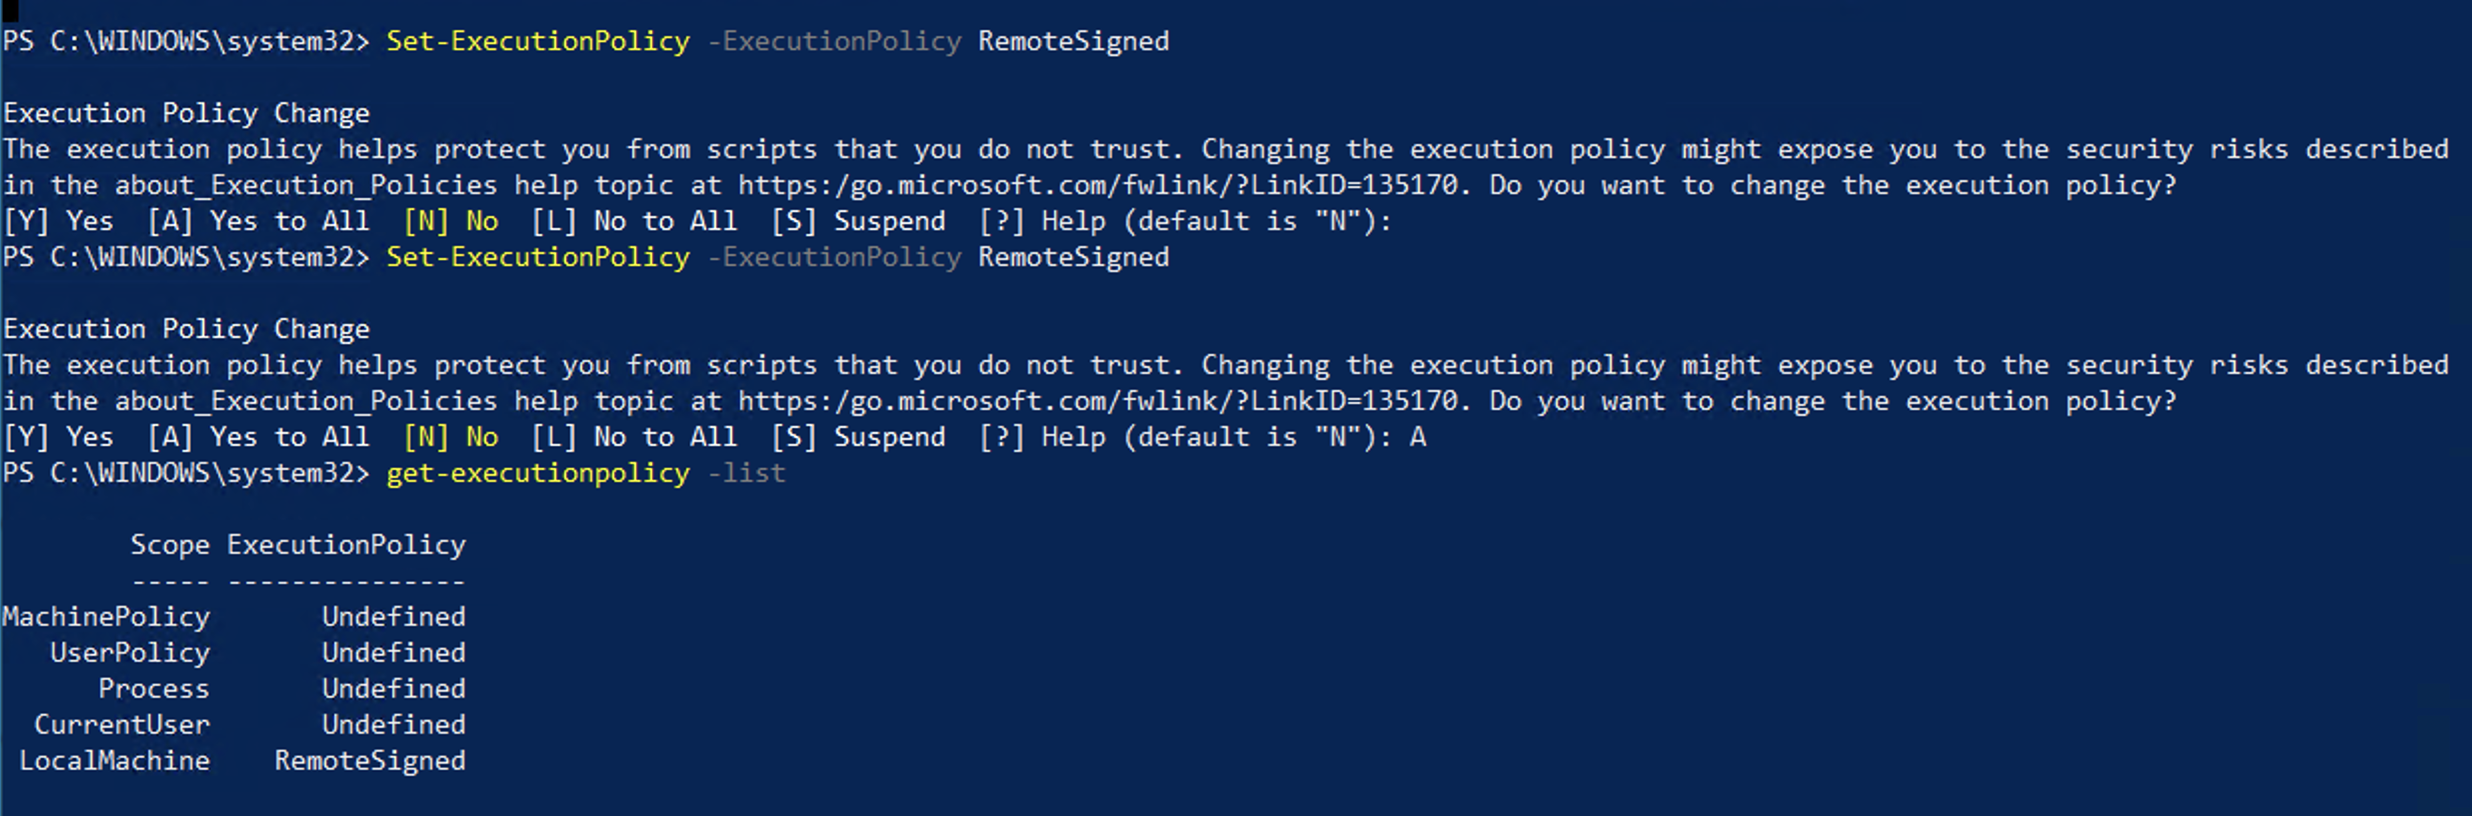
Task: Click the typed "A" answer after the prompt
Action: pyautogui.click(x=1418, y=437)
